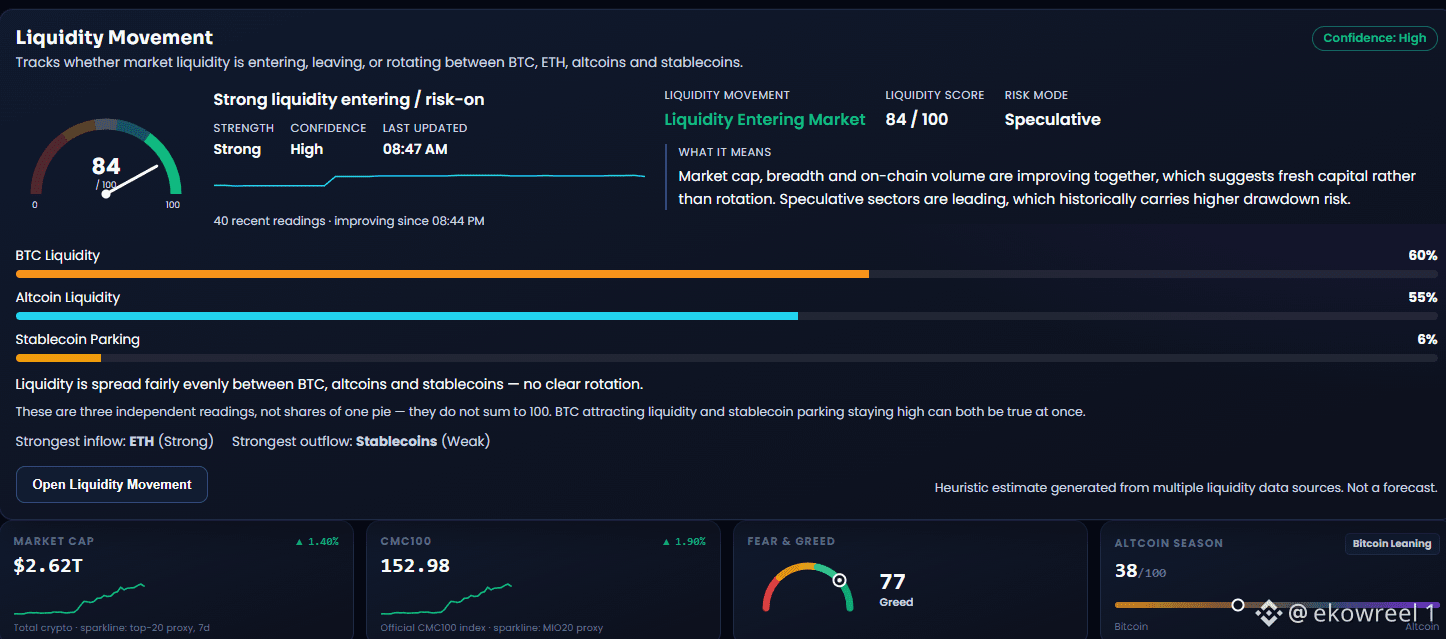Click the 'Altcoin Liquidity' label

pos(68,297)
